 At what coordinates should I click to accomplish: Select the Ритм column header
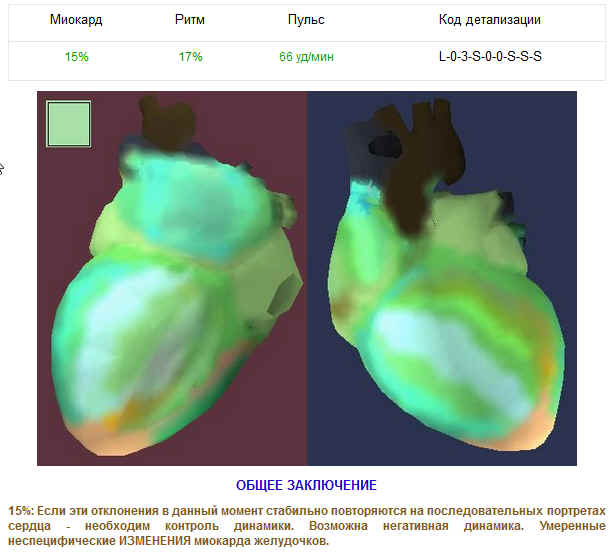(x=190, y=20)
